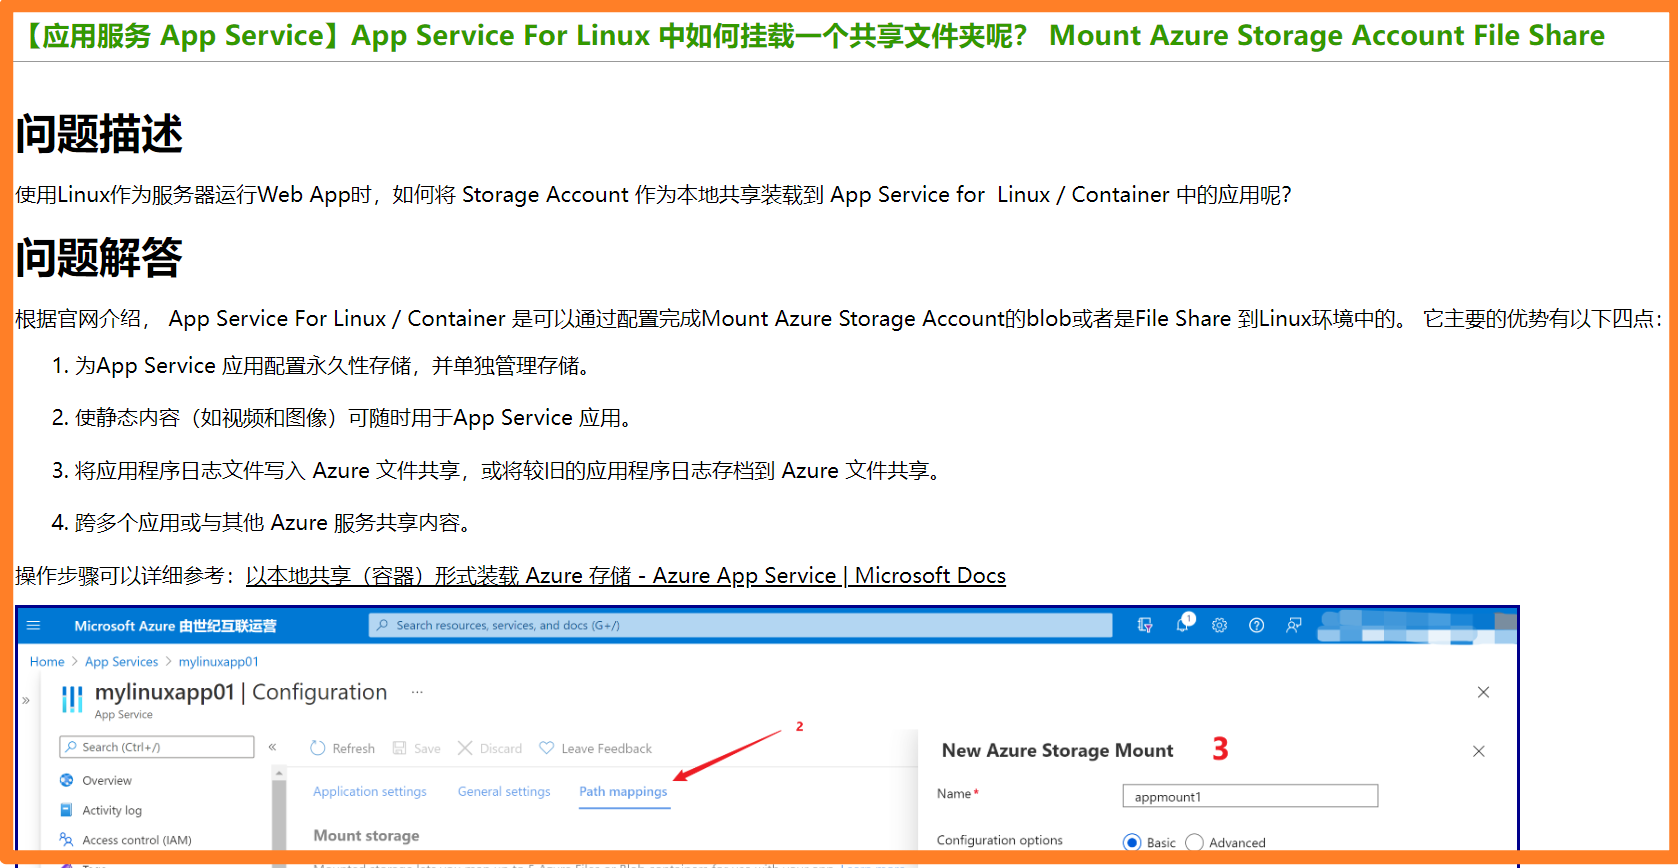Open the Azure portal hamburger menu
The width and height of the screenshot is (1678, 868).
point(33,626)
